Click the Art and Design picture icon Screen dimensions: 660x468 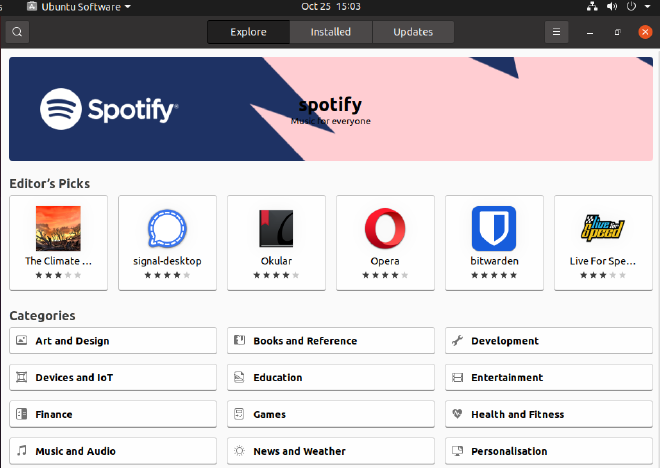click(x=21, y=340)
